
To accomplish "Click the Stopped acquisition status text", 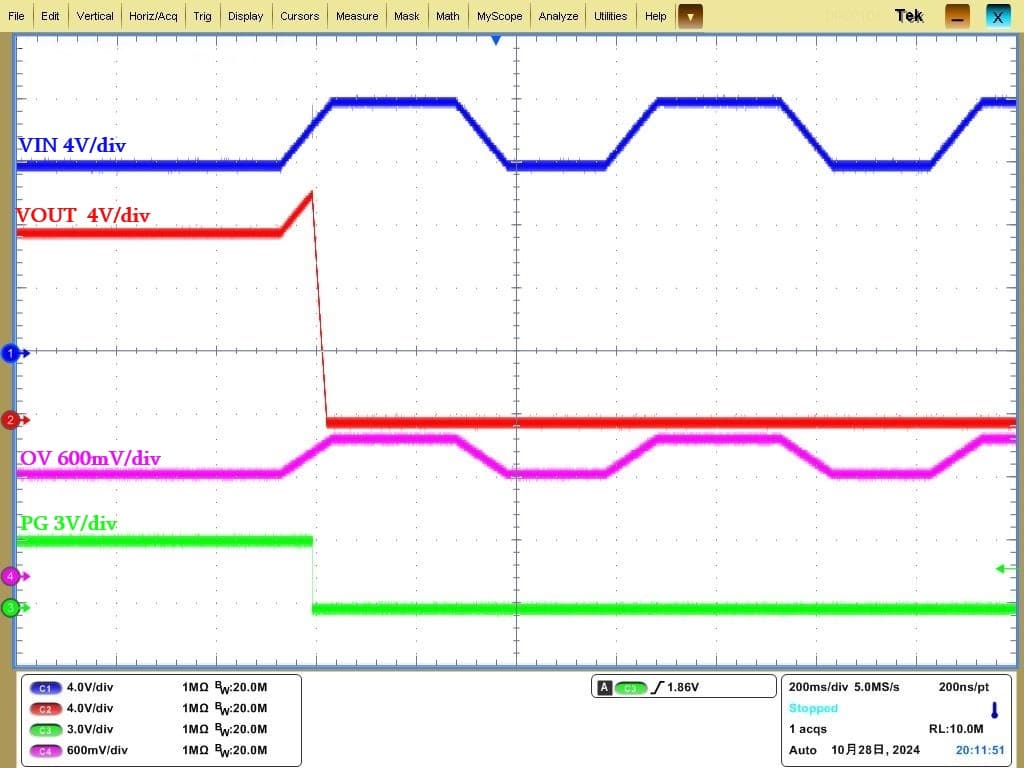I will 813,709.
